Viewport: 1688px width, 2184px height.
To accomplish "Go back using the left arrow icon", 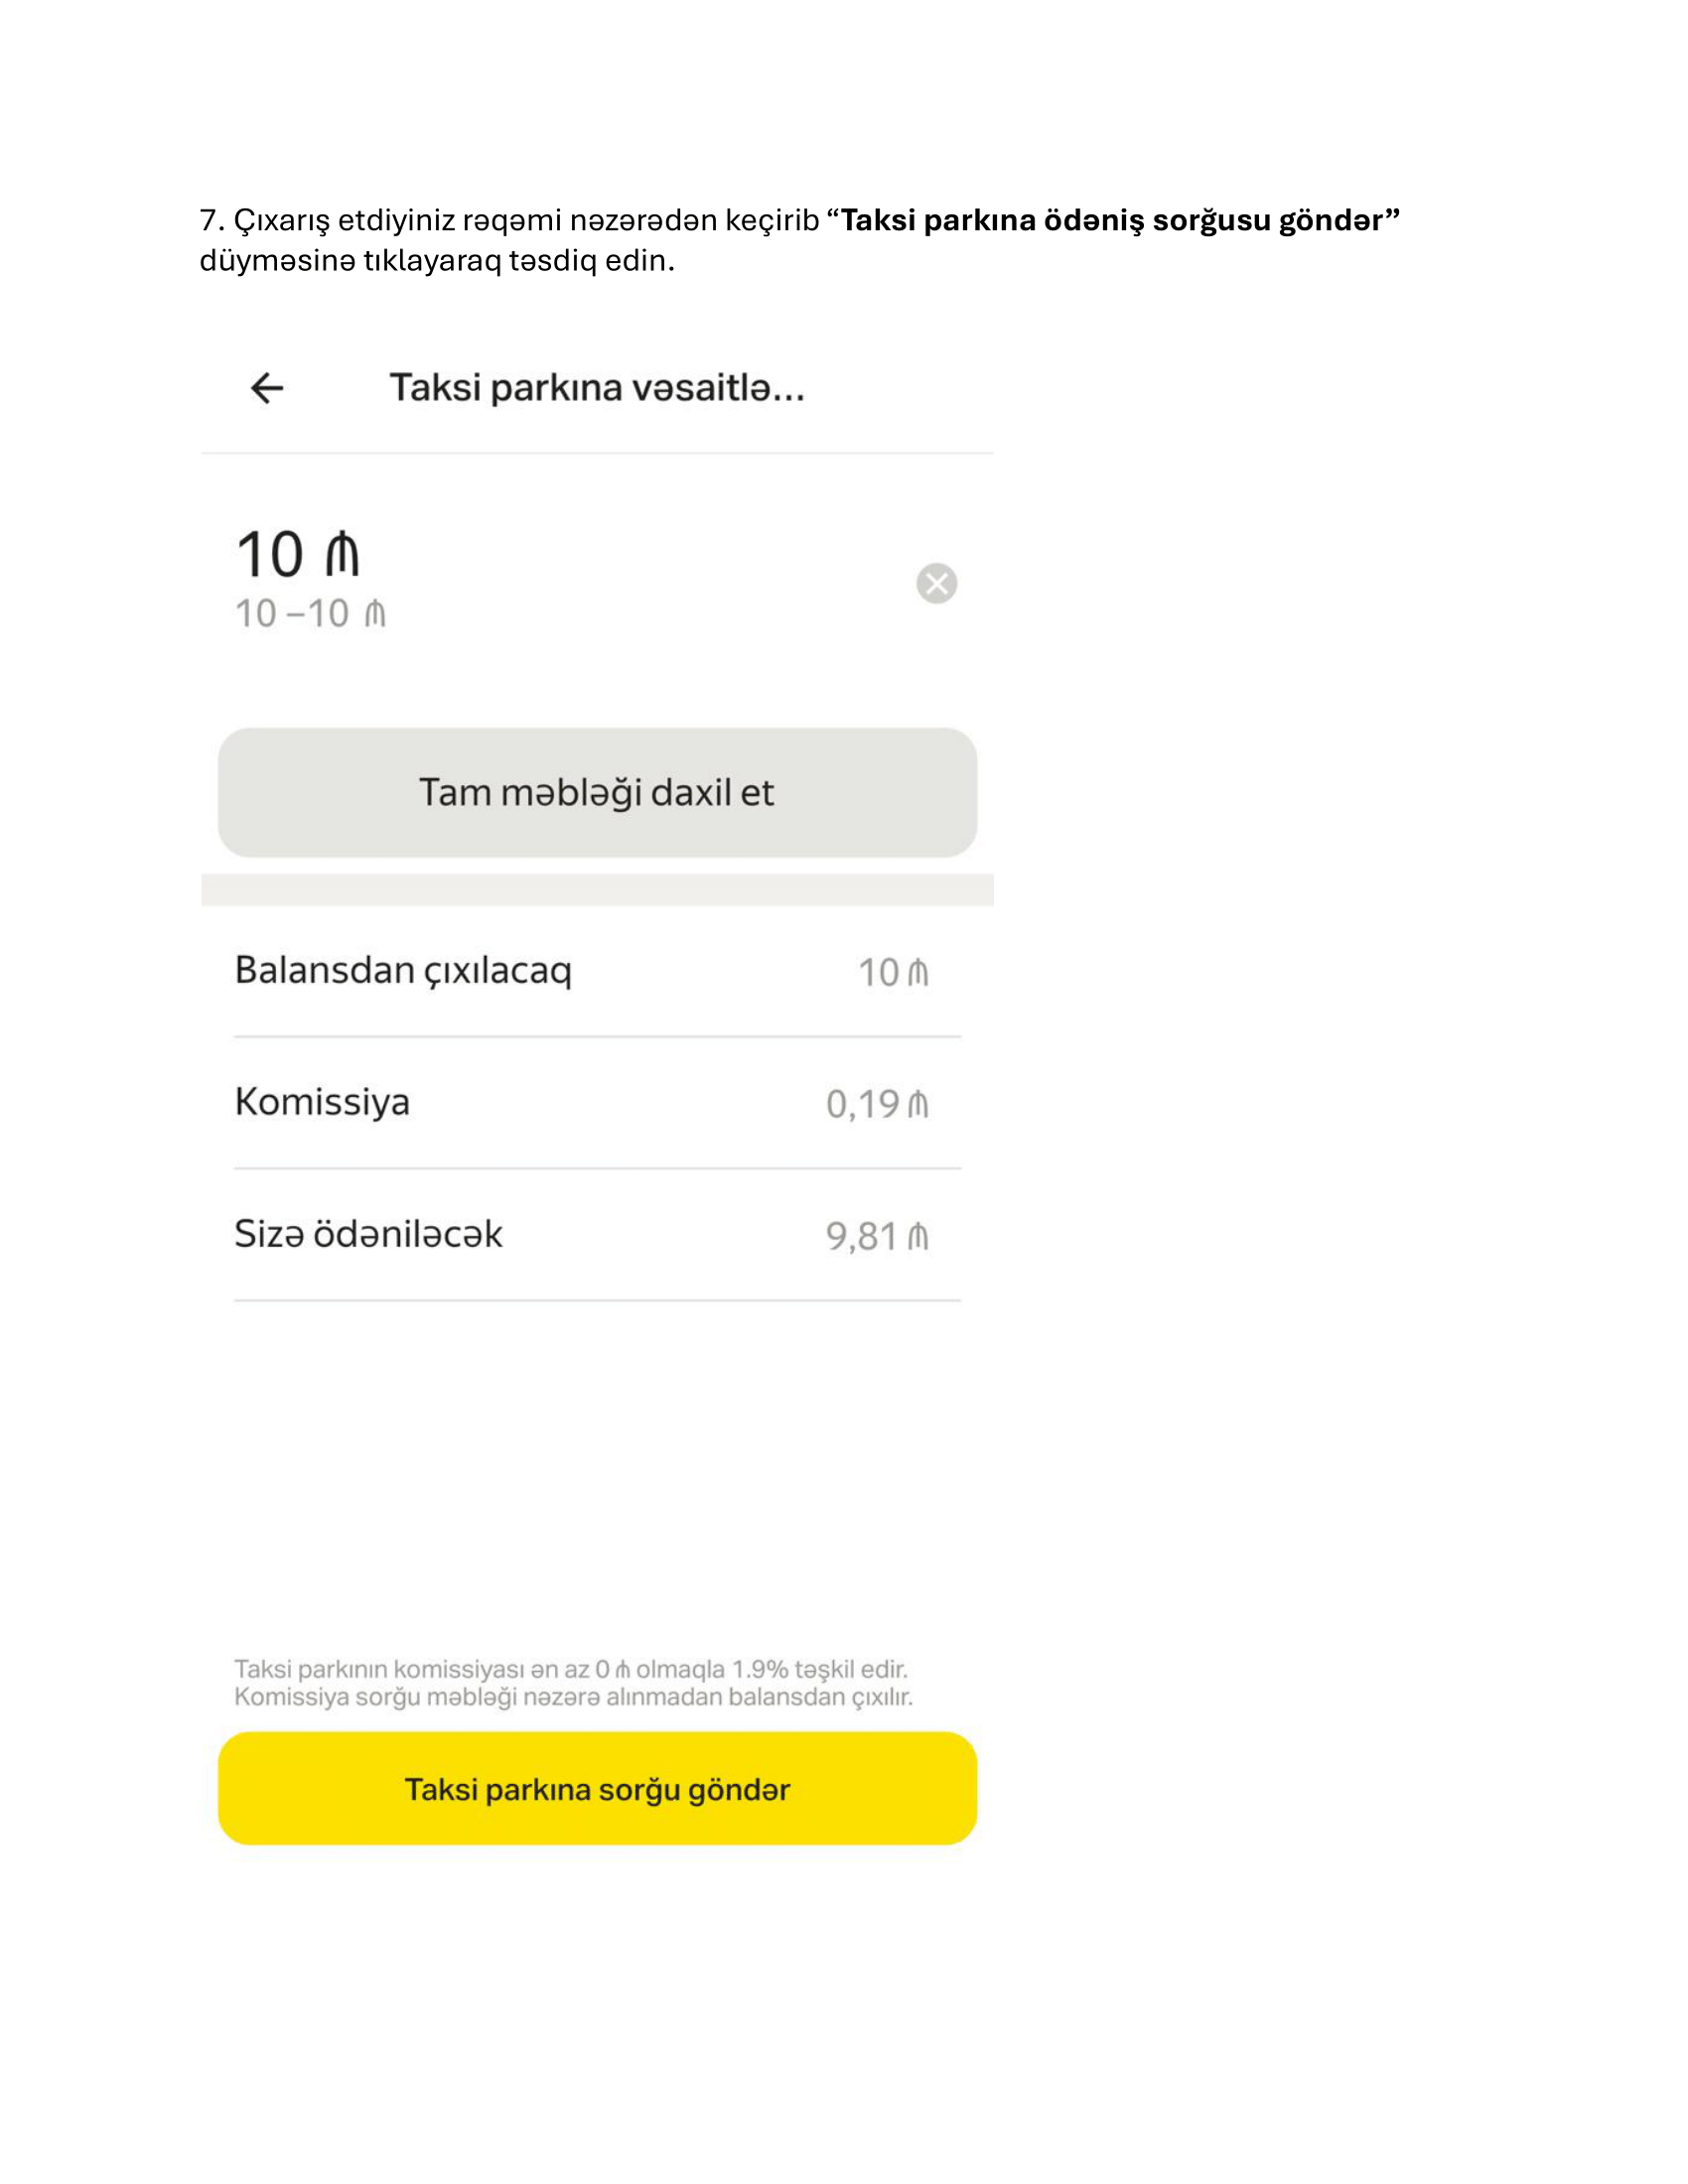I will [267, 388].
